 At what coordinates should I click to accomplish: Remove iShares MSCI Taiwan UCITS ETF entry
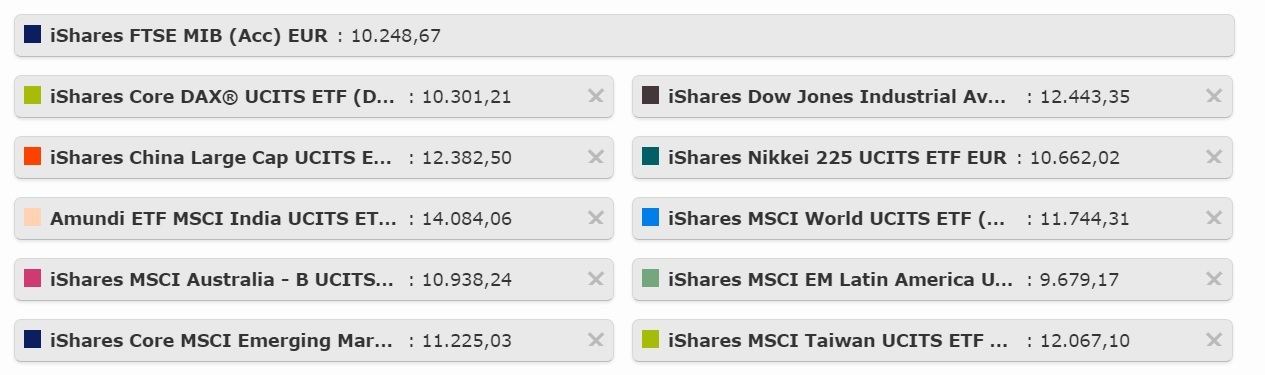click(1214, 340)
